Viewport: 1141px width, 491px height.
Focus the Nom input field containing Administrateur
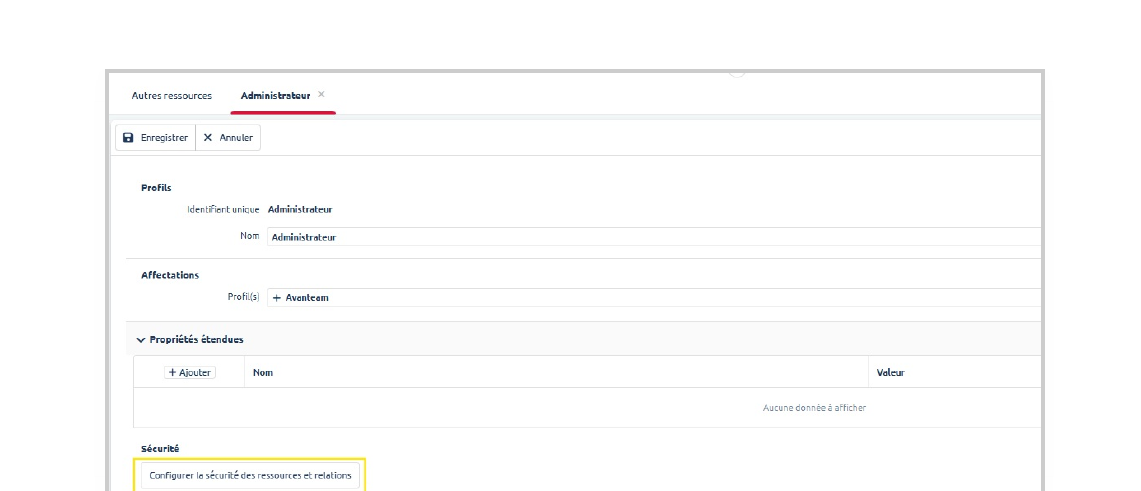click(650, 237)
